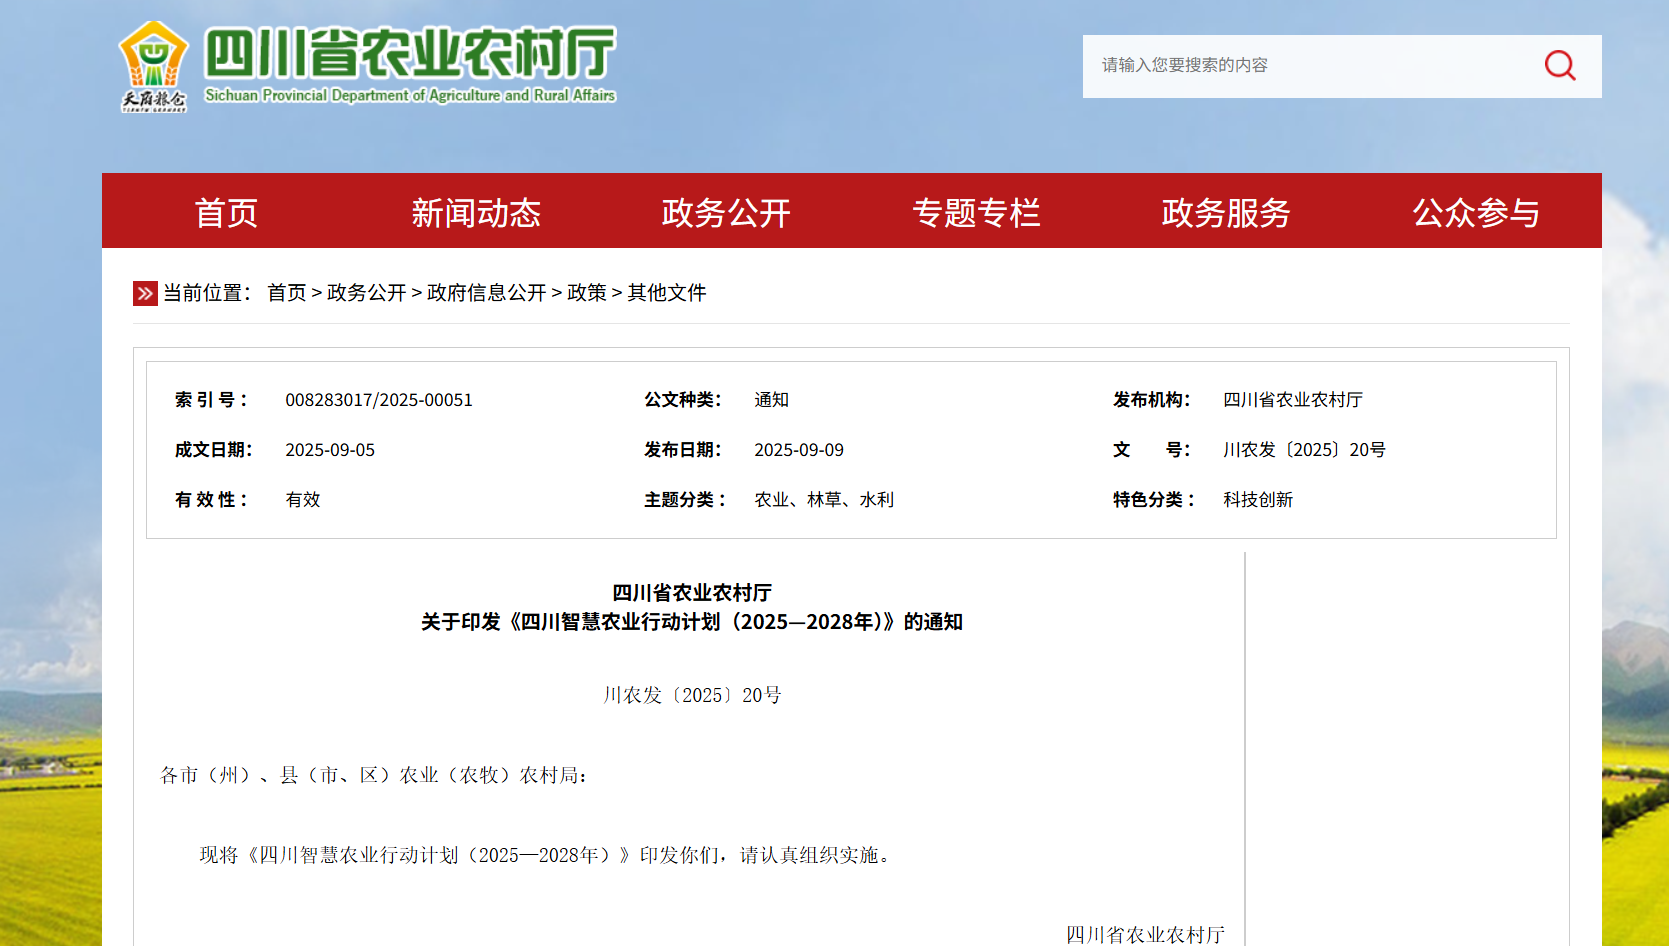The width and height of the screenshot is (1669, 946).
Task: Open the 政策 breadcrumb link
Action: 587,293
